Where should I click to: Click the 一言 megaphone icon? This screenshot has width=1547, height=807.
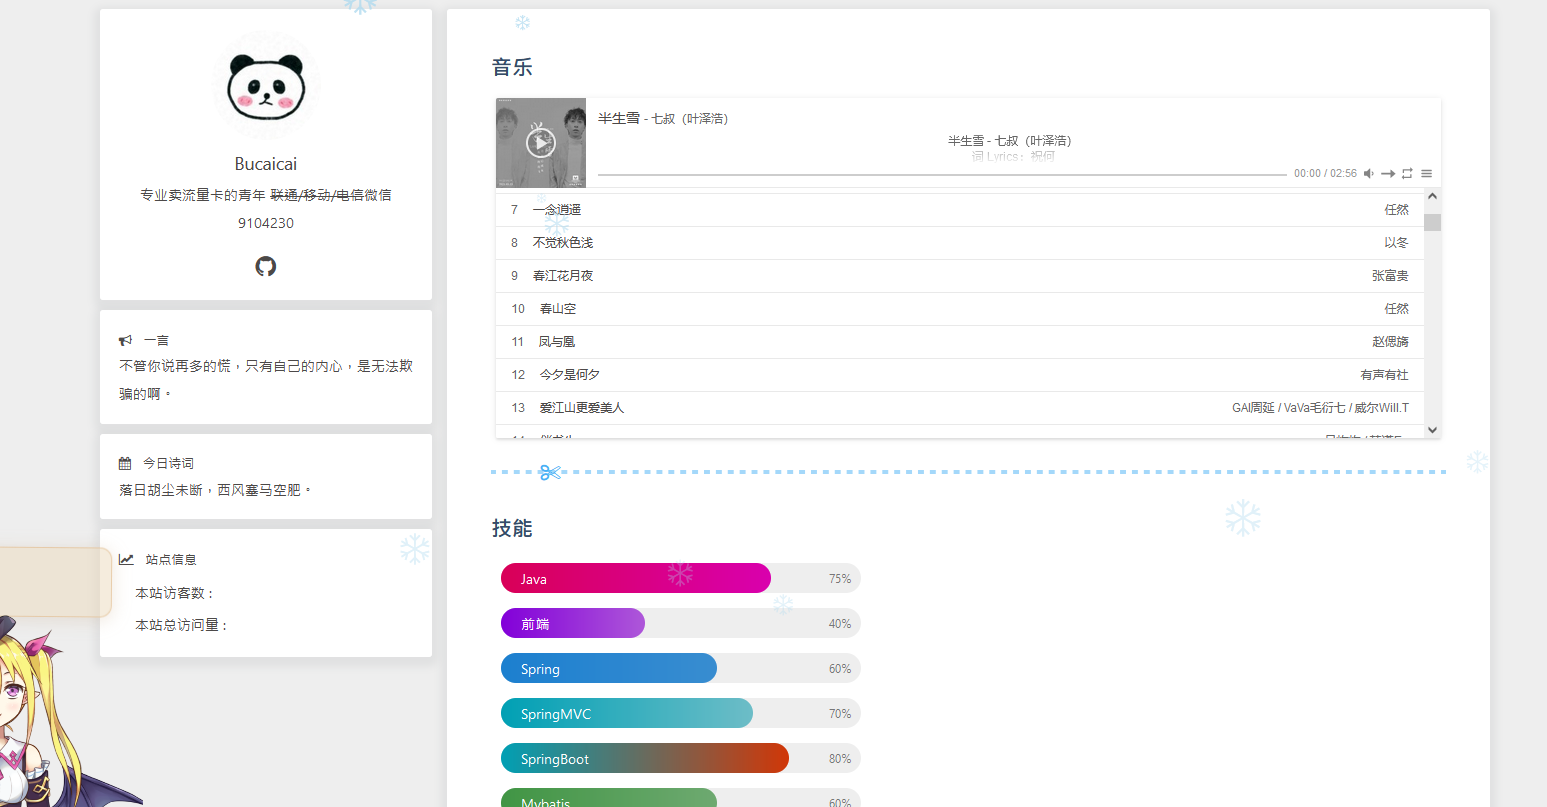(125, 341)
